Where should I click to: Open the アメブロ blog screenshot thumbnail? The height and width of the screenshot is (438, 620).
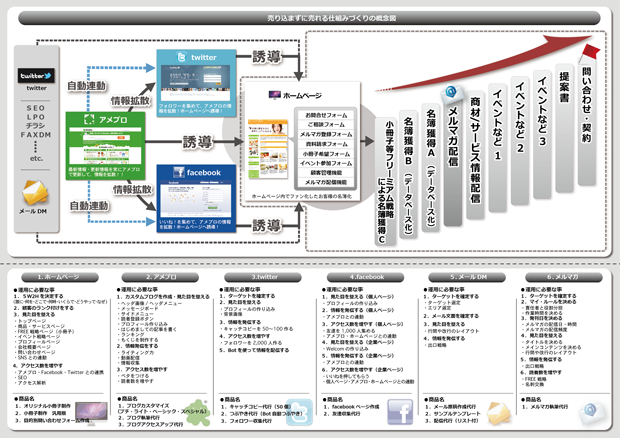[106, 145]
